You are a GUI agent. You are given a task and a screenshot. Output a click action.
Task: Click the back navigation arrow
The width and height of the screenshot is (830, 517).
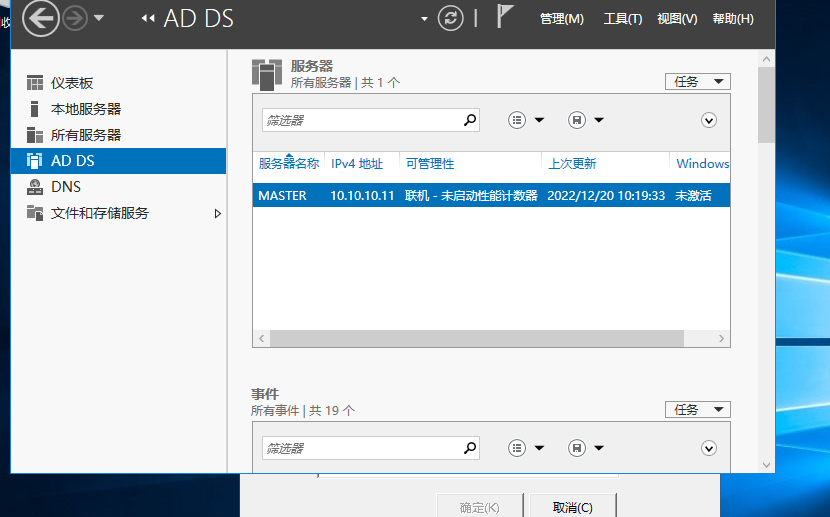(x=40, y=19)
